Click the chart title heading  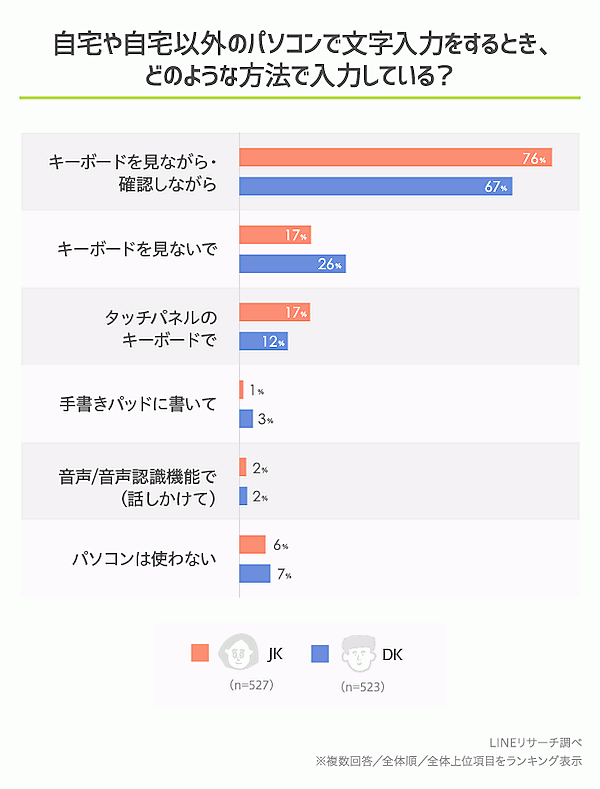coord(300,60)
